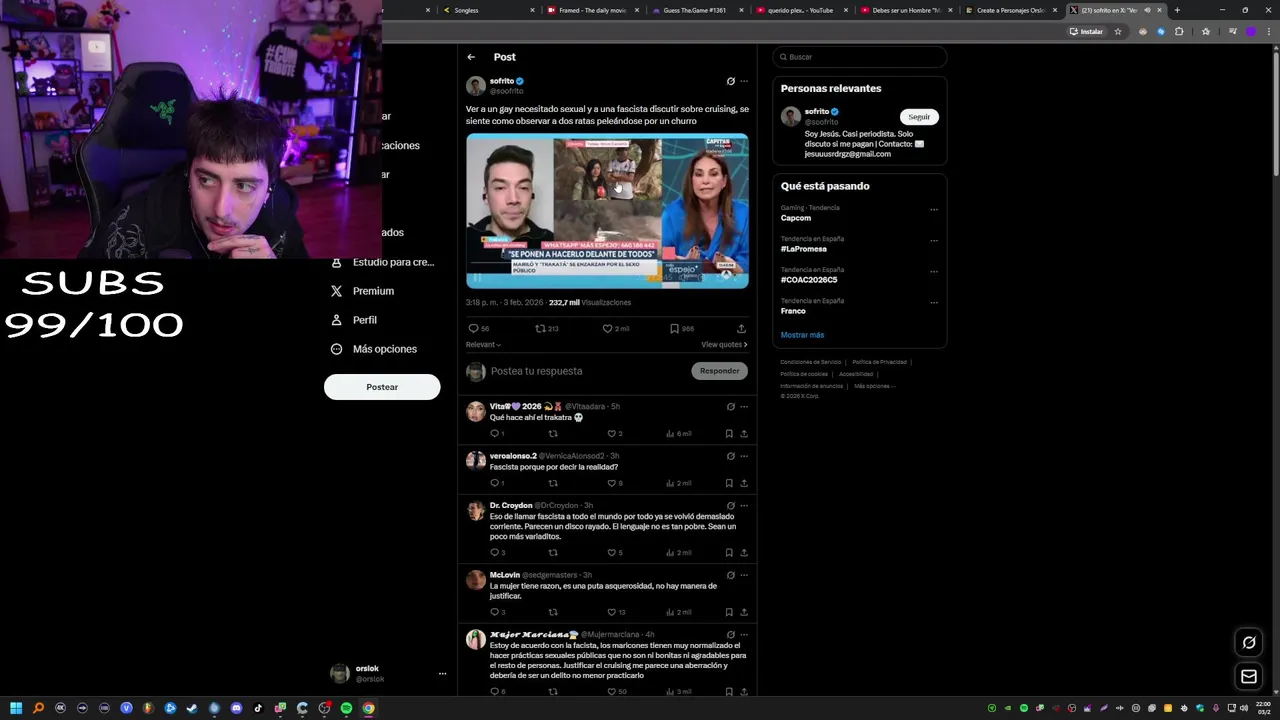Repost veroalonso.2's reply
The image size is (1280, 720).
pyautogui.click(x=553, y=483)
